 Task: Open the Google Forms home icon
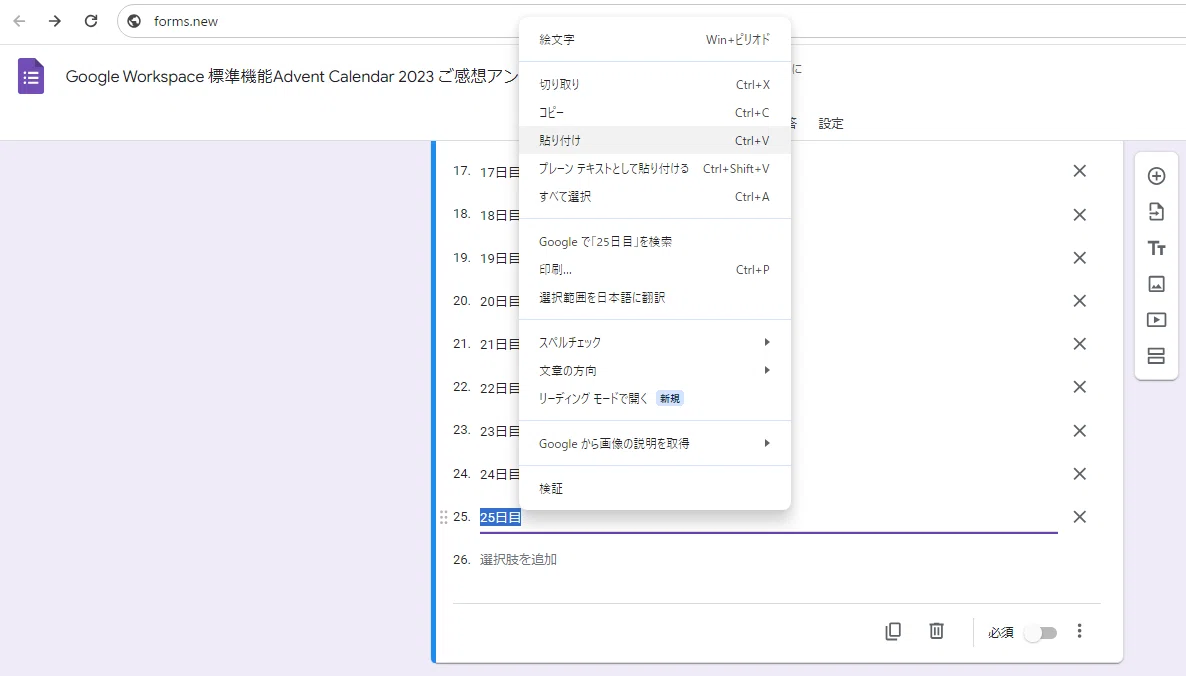coord(31,76)
